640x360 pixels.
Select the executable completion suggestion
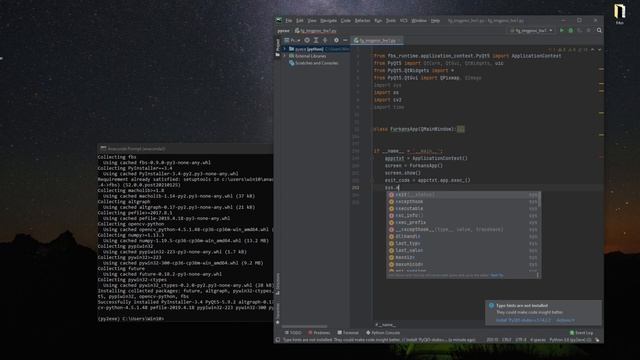[x=463, y=209]
